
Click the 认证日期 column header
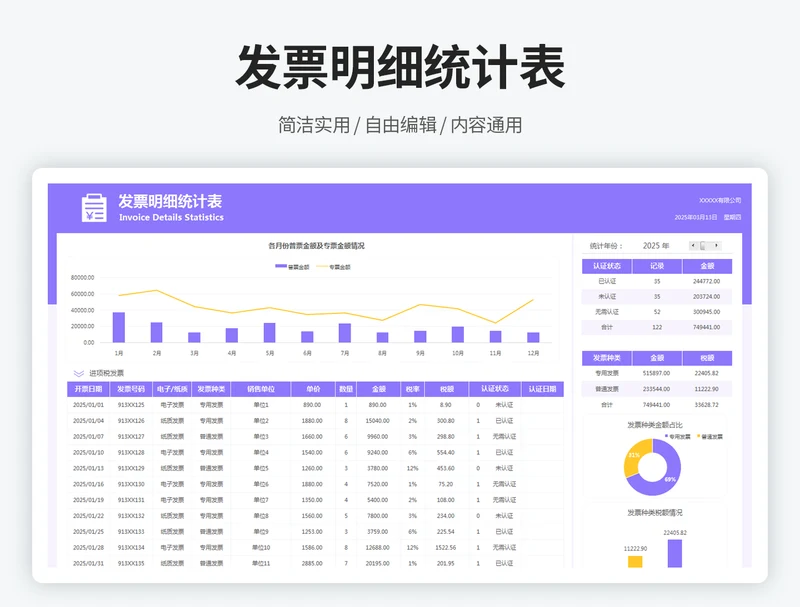tap(542, 389)
